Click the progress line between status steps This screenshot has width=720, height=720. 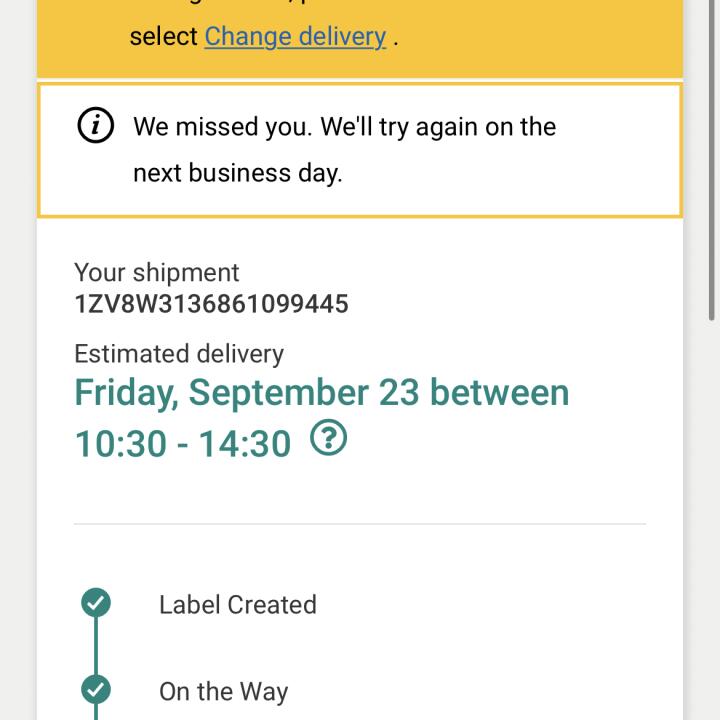(x=96, y=647)
